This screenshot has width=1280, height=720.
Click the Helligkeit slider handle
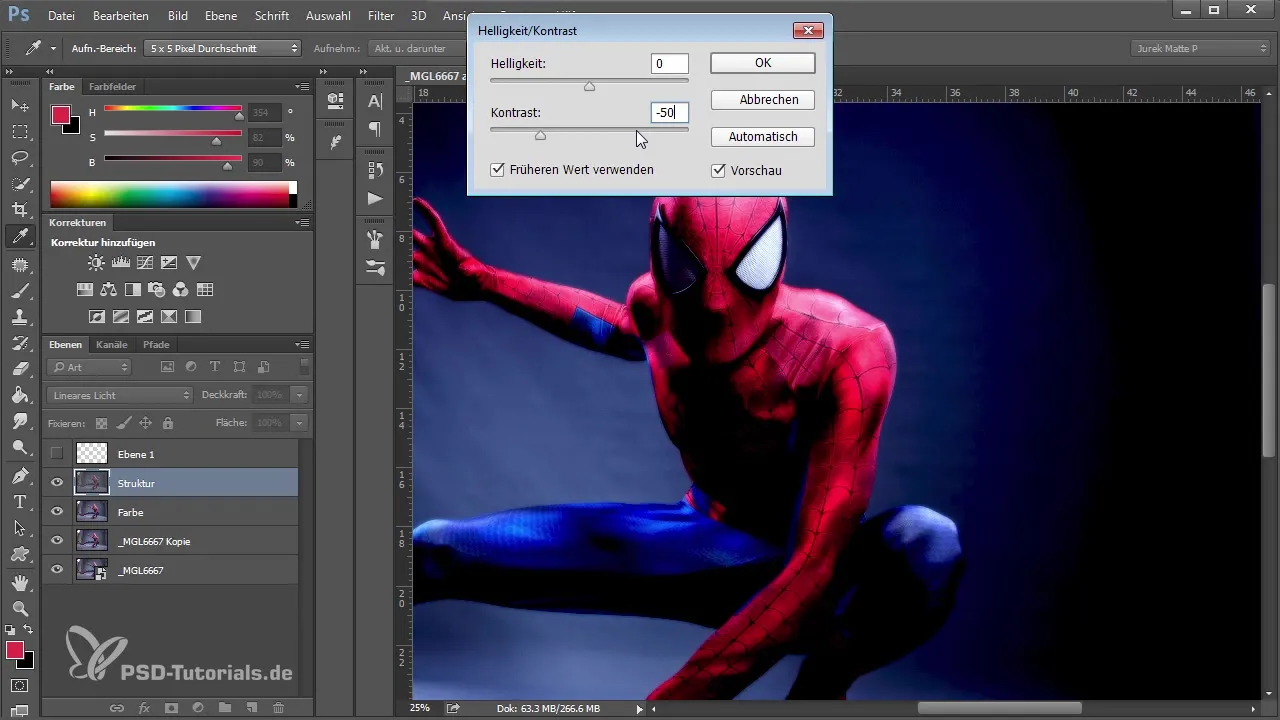589,87
